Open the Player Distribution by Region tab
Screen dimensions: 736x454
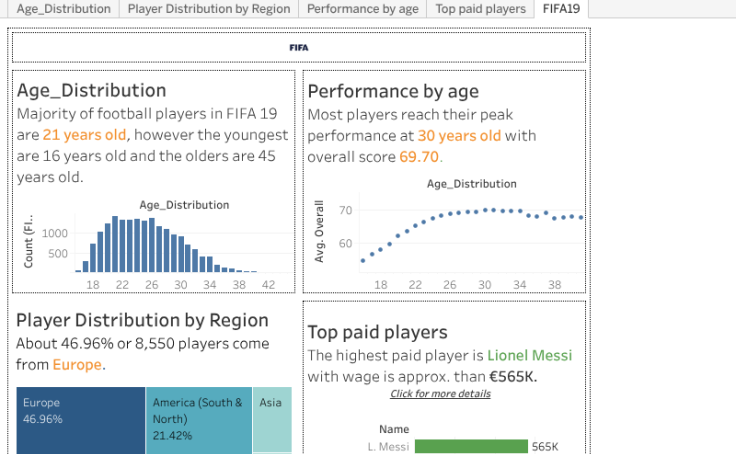(210, 9)
